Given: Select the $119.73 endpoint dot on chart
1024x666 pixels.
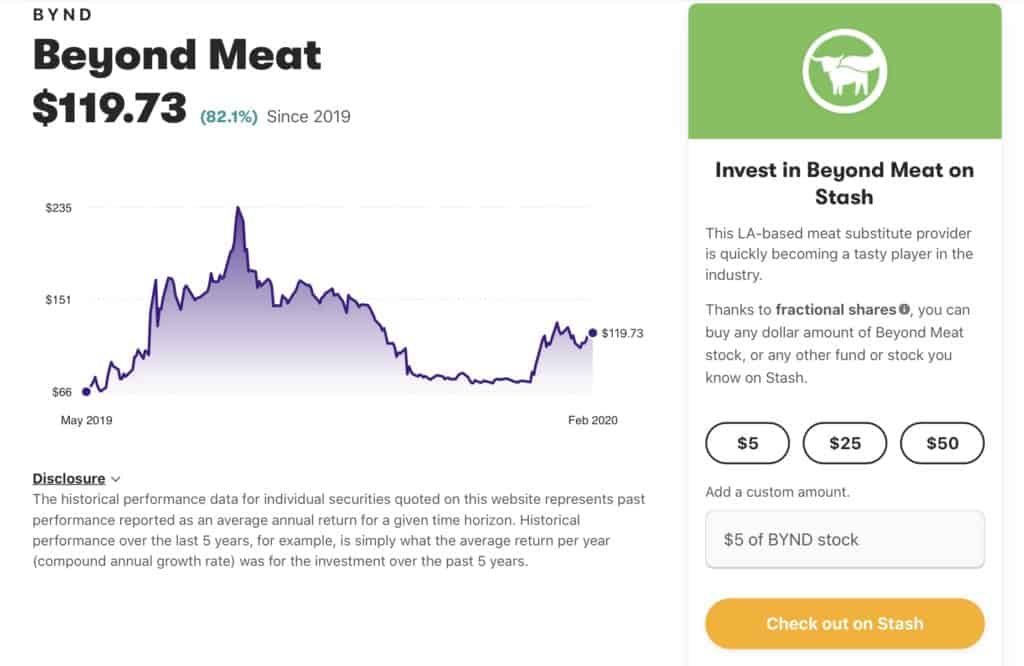Looking at the screenshot, I should pos(592,333).
